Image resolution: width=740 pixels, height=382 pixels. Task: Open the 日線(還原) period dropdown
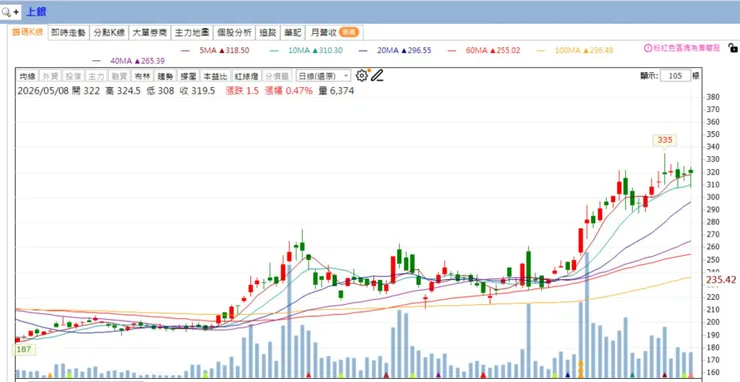pos(323,76)
